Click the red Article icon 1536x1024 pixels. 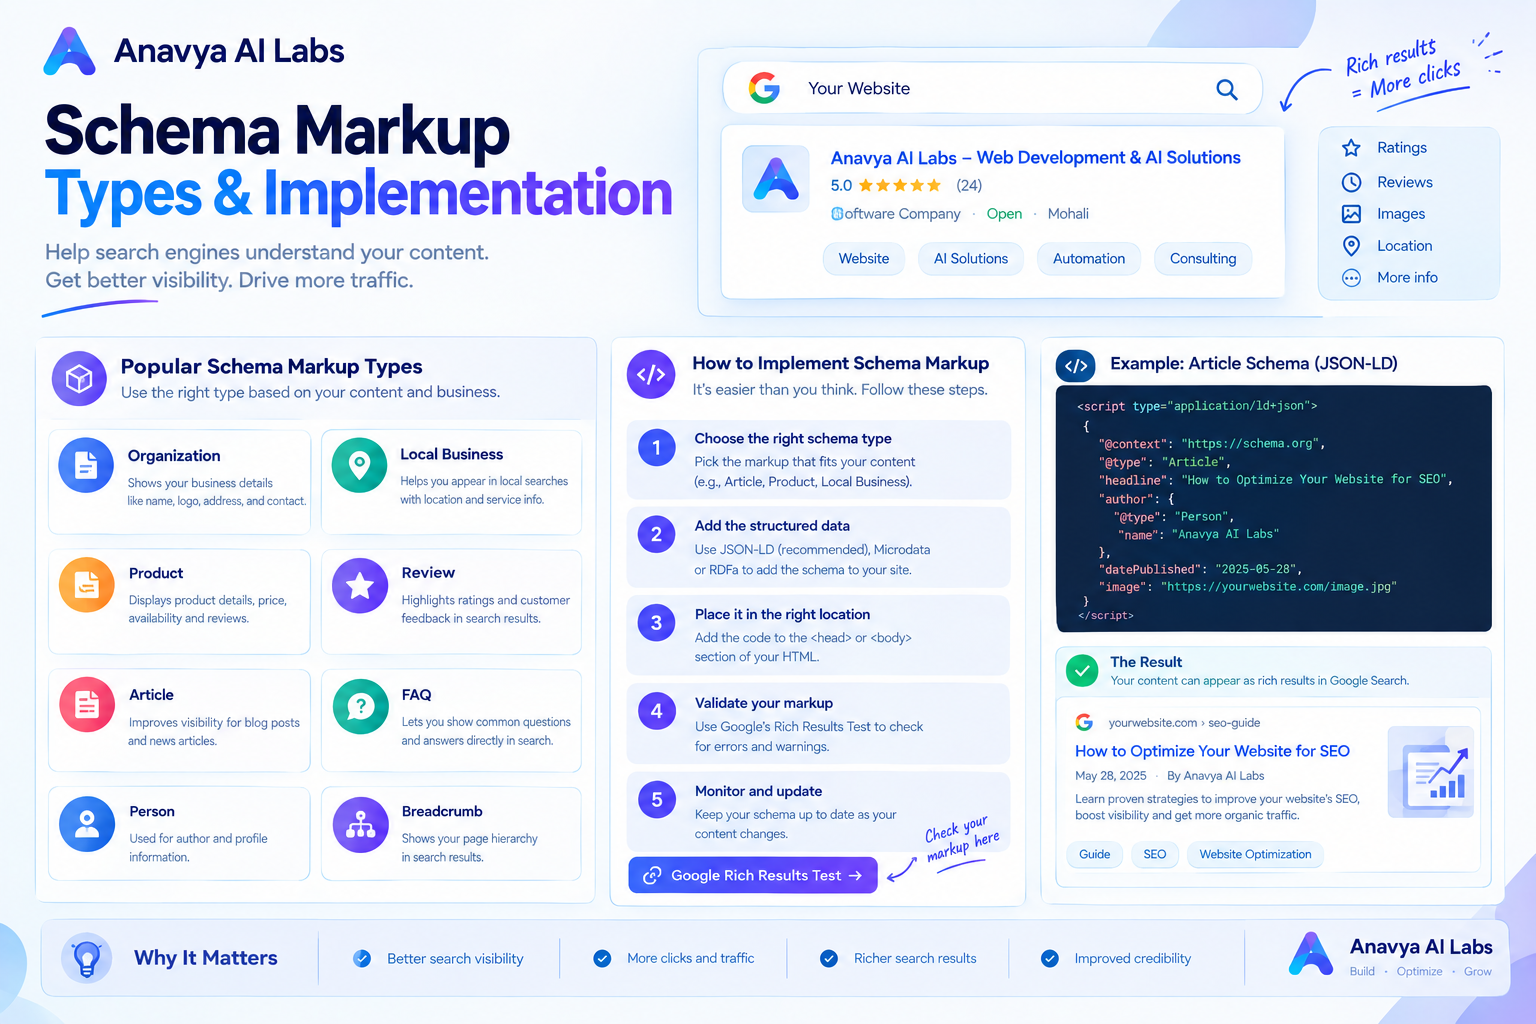pos(87,705)
